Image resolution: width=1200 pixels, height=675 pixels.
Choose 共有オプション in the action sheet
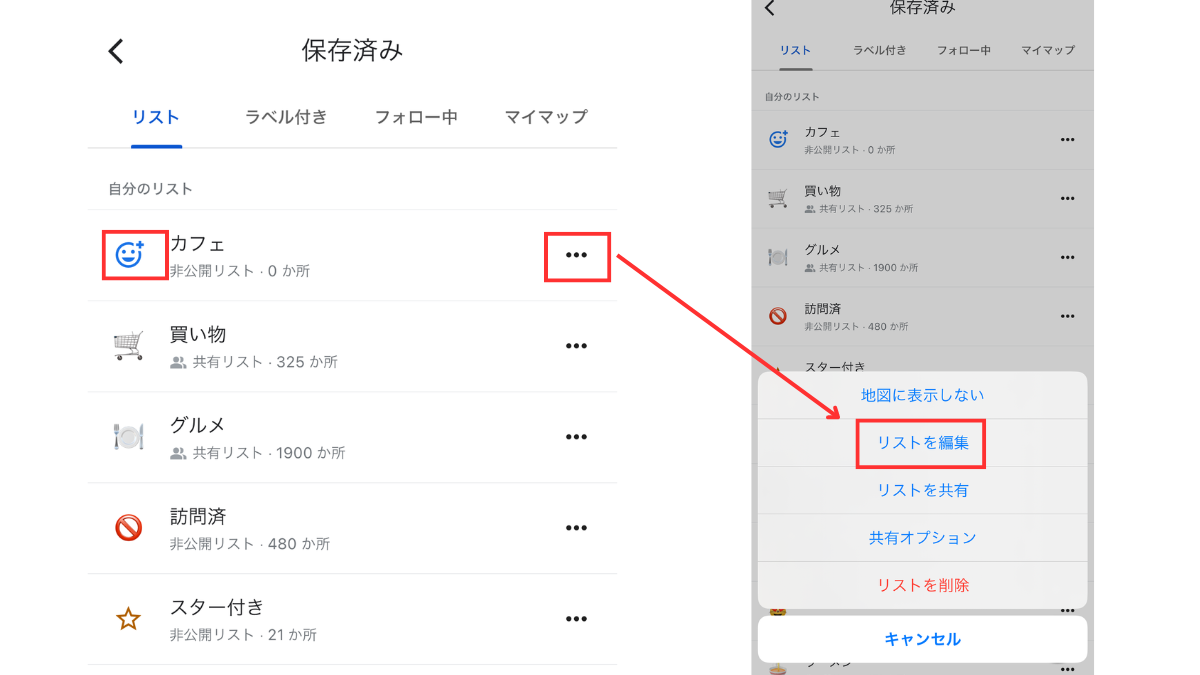[x=922, y=538]
